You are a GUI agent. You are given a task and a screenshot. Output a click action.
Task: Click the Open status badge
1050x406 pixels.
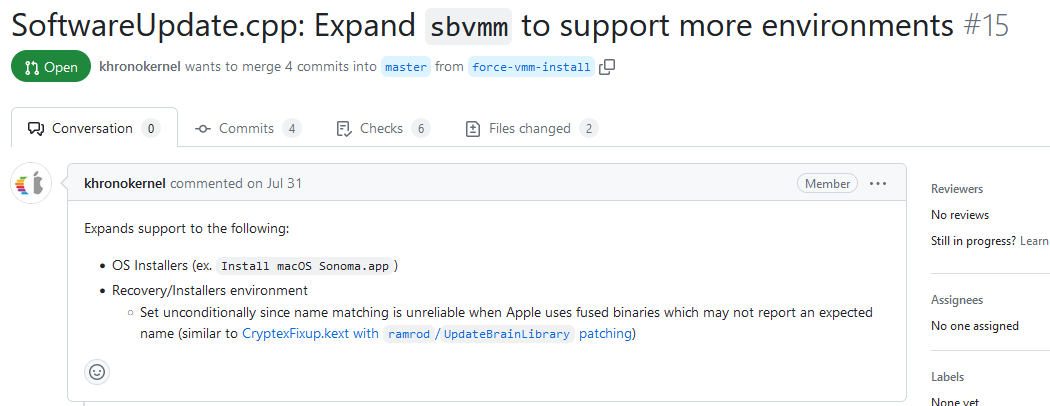pos(44,68)
